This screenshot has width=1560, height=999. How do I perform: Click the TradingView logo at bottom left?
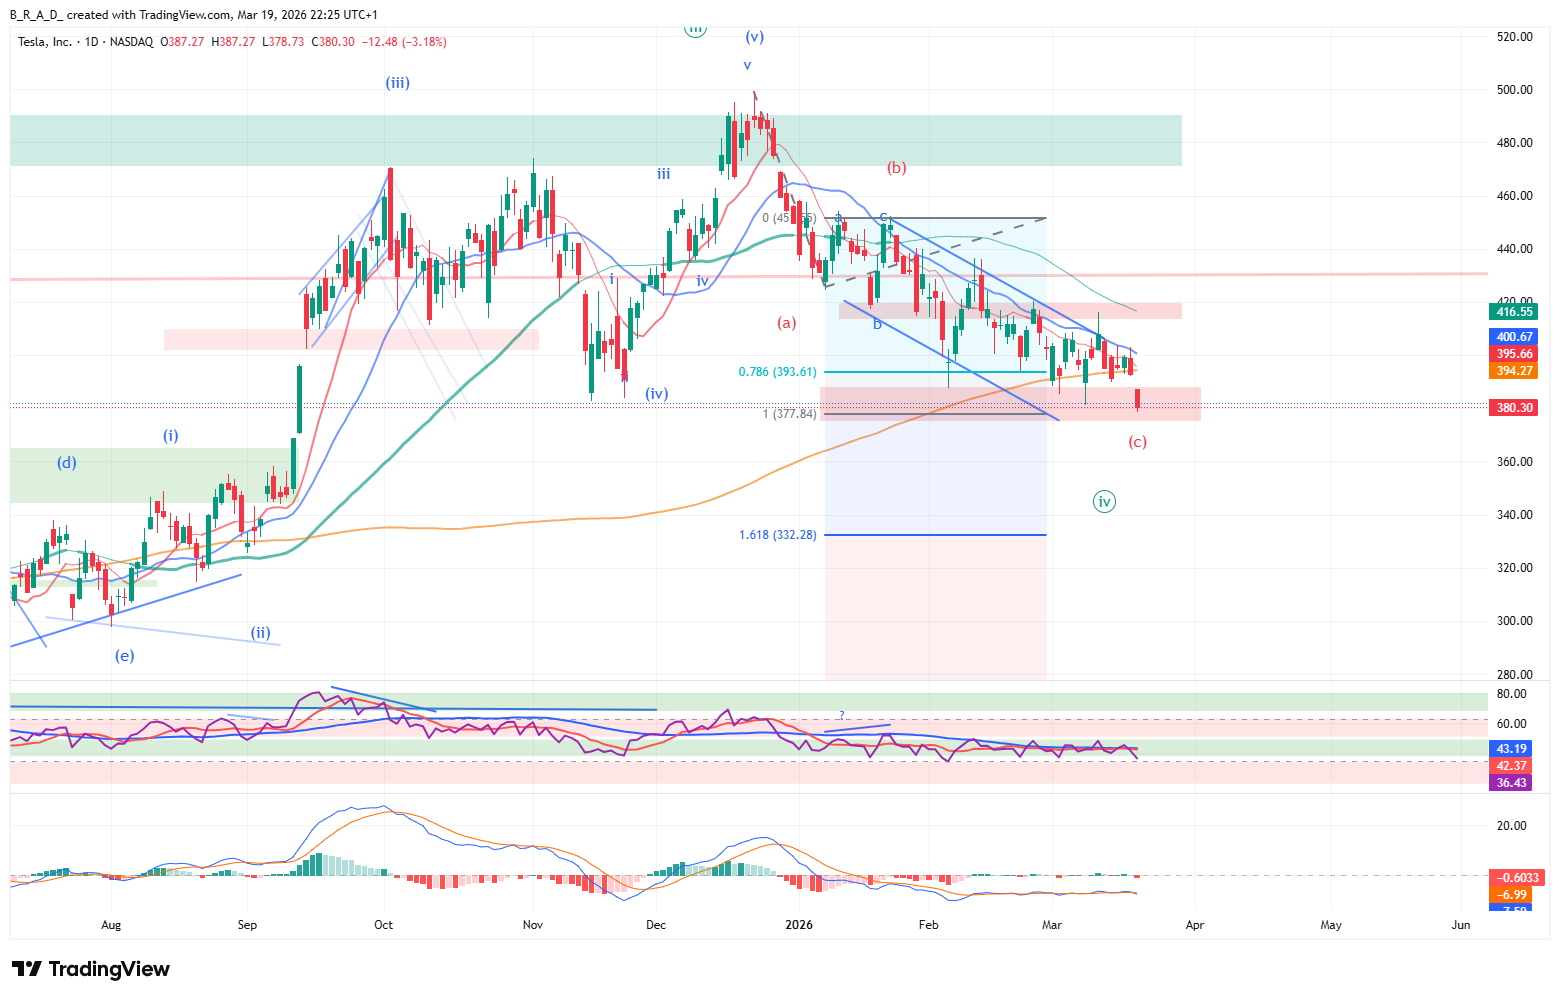tap(91, 969)
